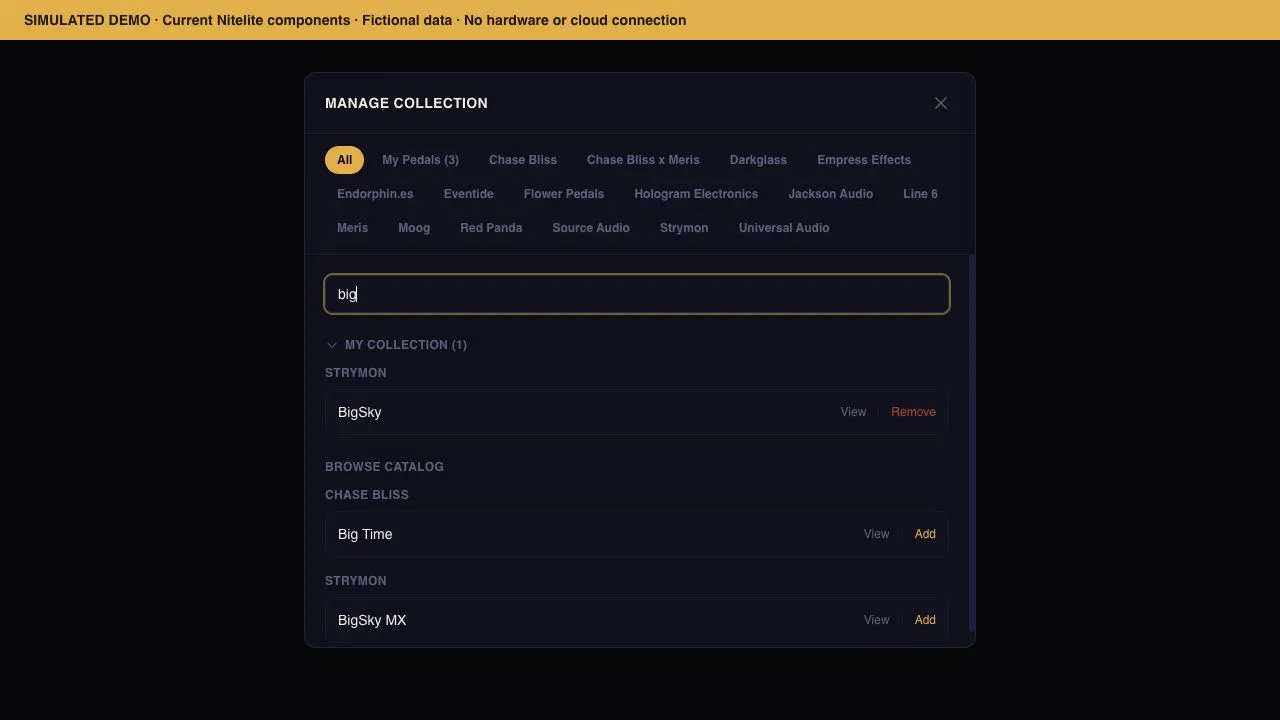Remove BigSky from collection
Screen dimensions: 1280x720
click(913, 412)
